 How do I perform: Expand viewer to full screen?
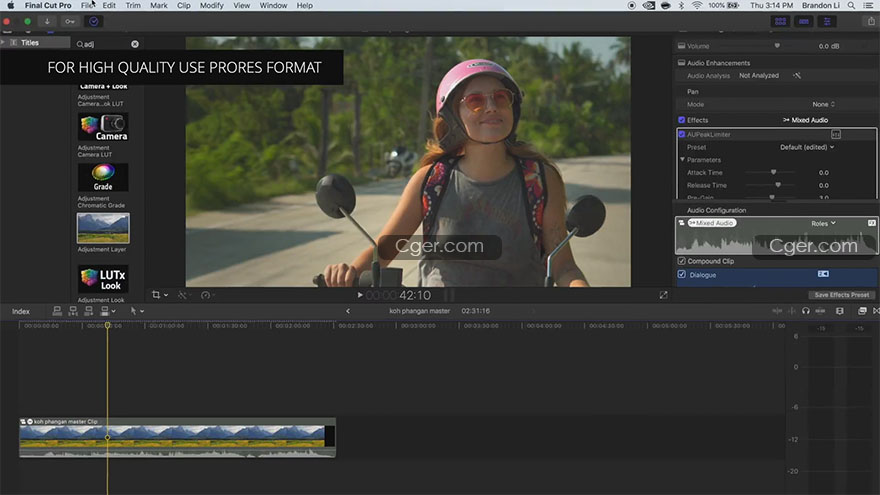(663, 295)
